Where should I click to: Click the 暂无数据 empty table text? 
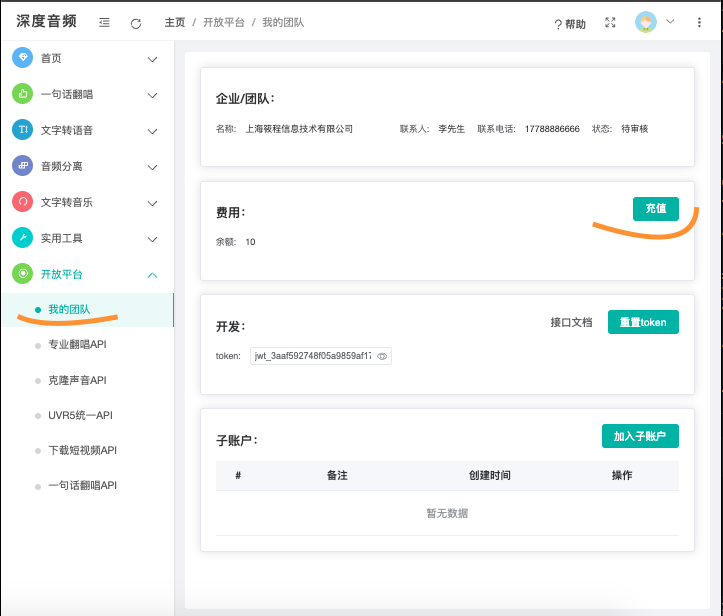447,513
